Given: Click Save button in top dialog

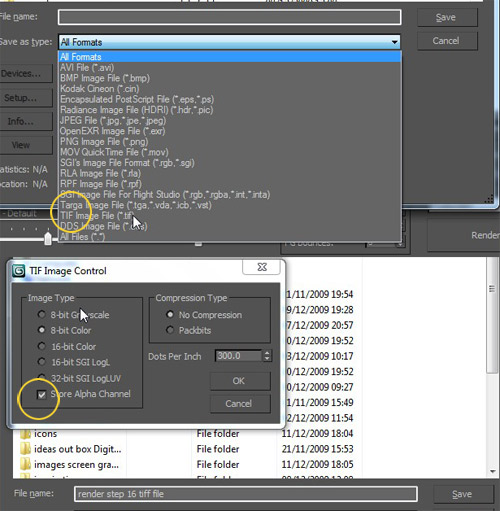Looking at the screenshot, I should click(447, 17).
